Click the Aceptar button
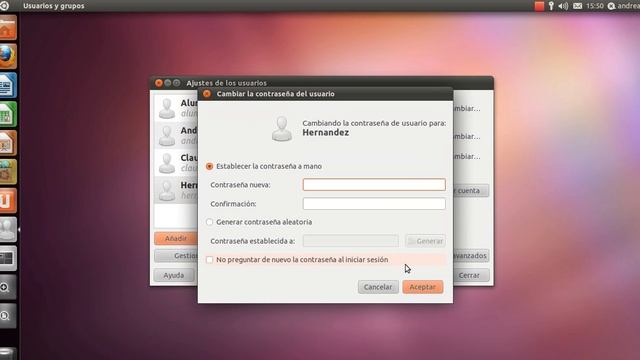The width and height of the screenshot is (640, 360). [422, 287]
